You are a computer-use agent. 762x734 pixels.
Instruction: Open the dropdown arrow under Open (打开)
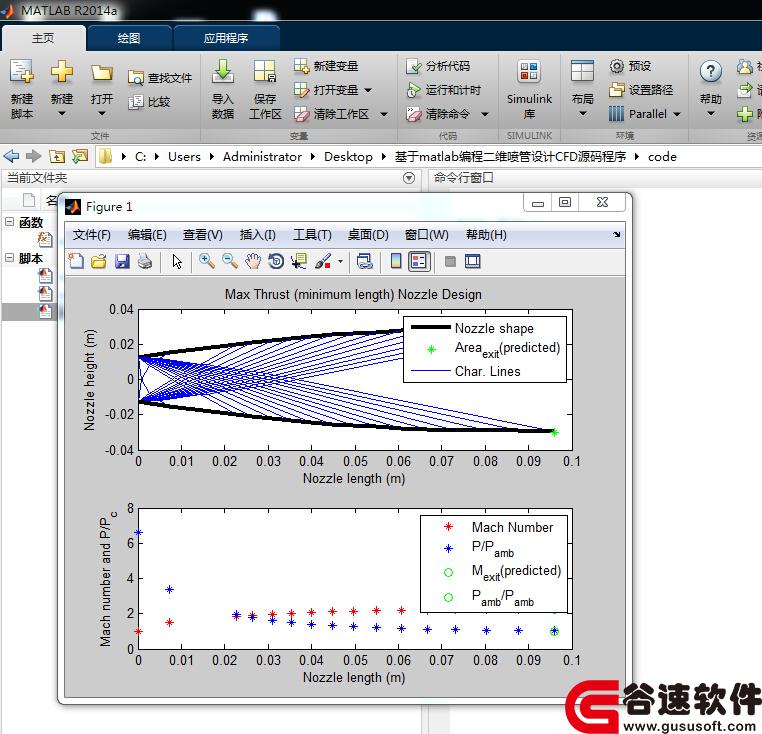[x=102, y=114]
